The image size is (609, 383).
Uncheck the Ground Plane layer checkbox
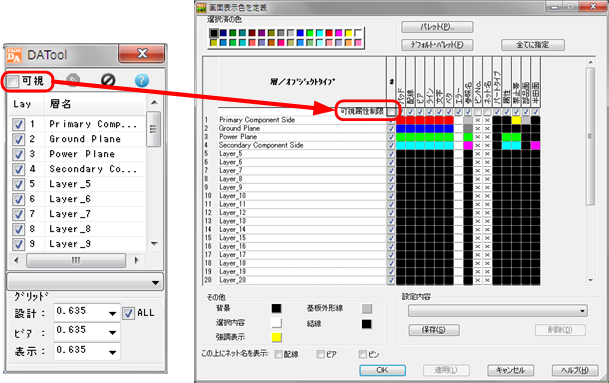[18, 139]
